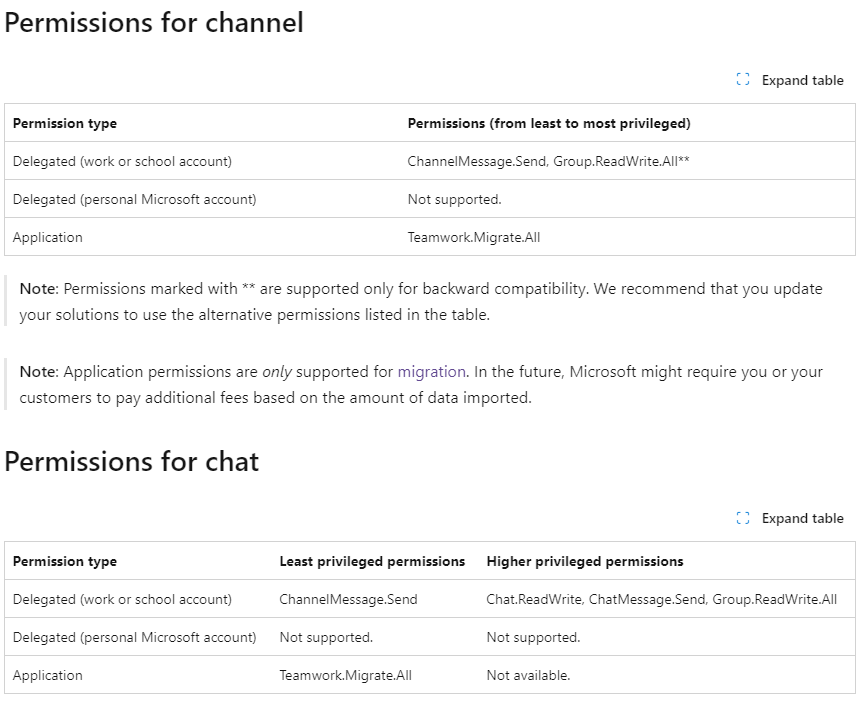Click 'Delegated (work or school account)' in channel table

tap(122, 162)
